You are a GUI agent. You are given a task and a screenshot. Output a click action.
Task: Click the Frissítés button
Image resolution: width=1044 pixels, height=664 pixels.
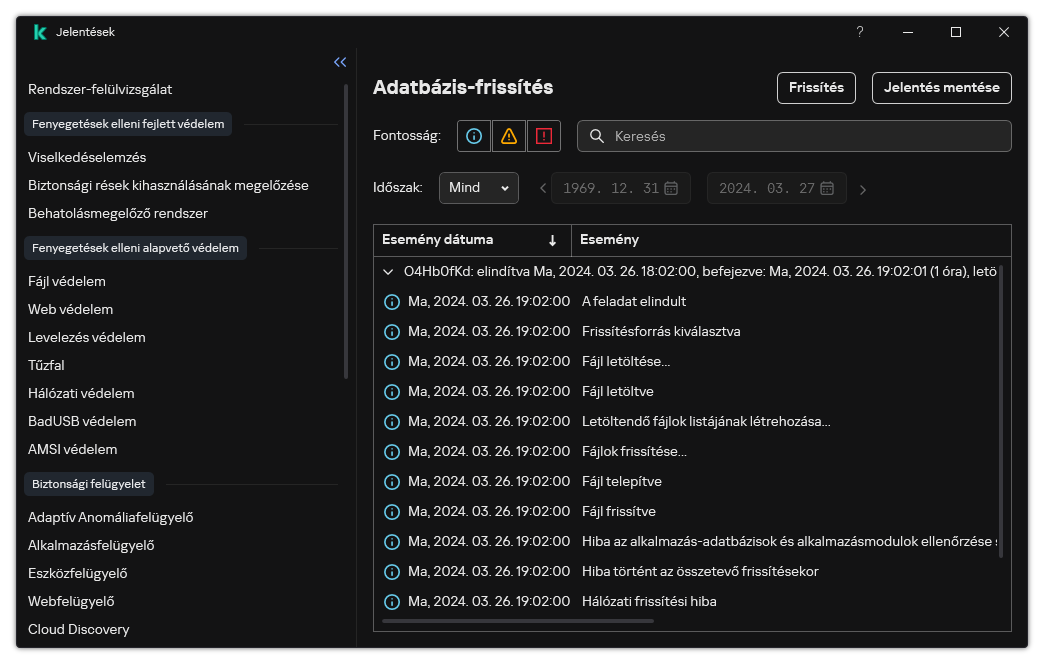816,88
